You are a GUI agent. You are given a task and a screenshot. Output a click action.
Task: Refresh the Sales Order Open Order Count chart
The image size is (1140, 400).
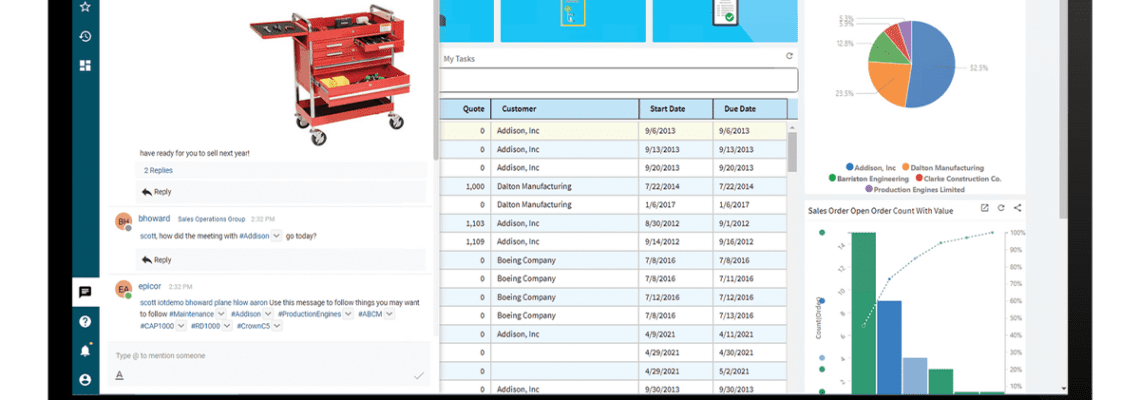(x=1001, y=208)
